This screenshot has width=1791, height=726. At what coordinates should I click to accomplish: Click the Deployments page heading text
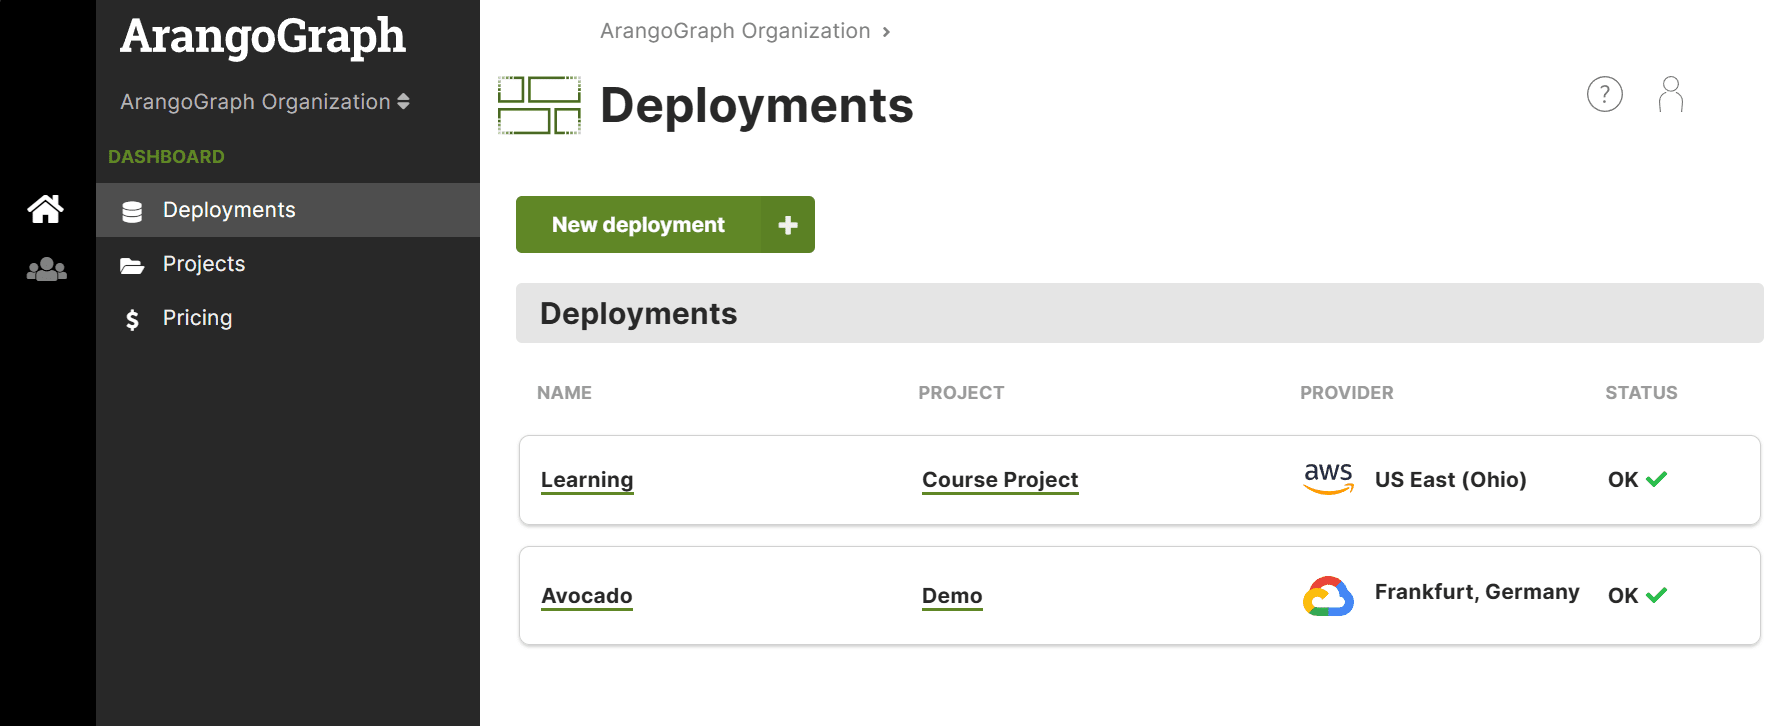756,106
